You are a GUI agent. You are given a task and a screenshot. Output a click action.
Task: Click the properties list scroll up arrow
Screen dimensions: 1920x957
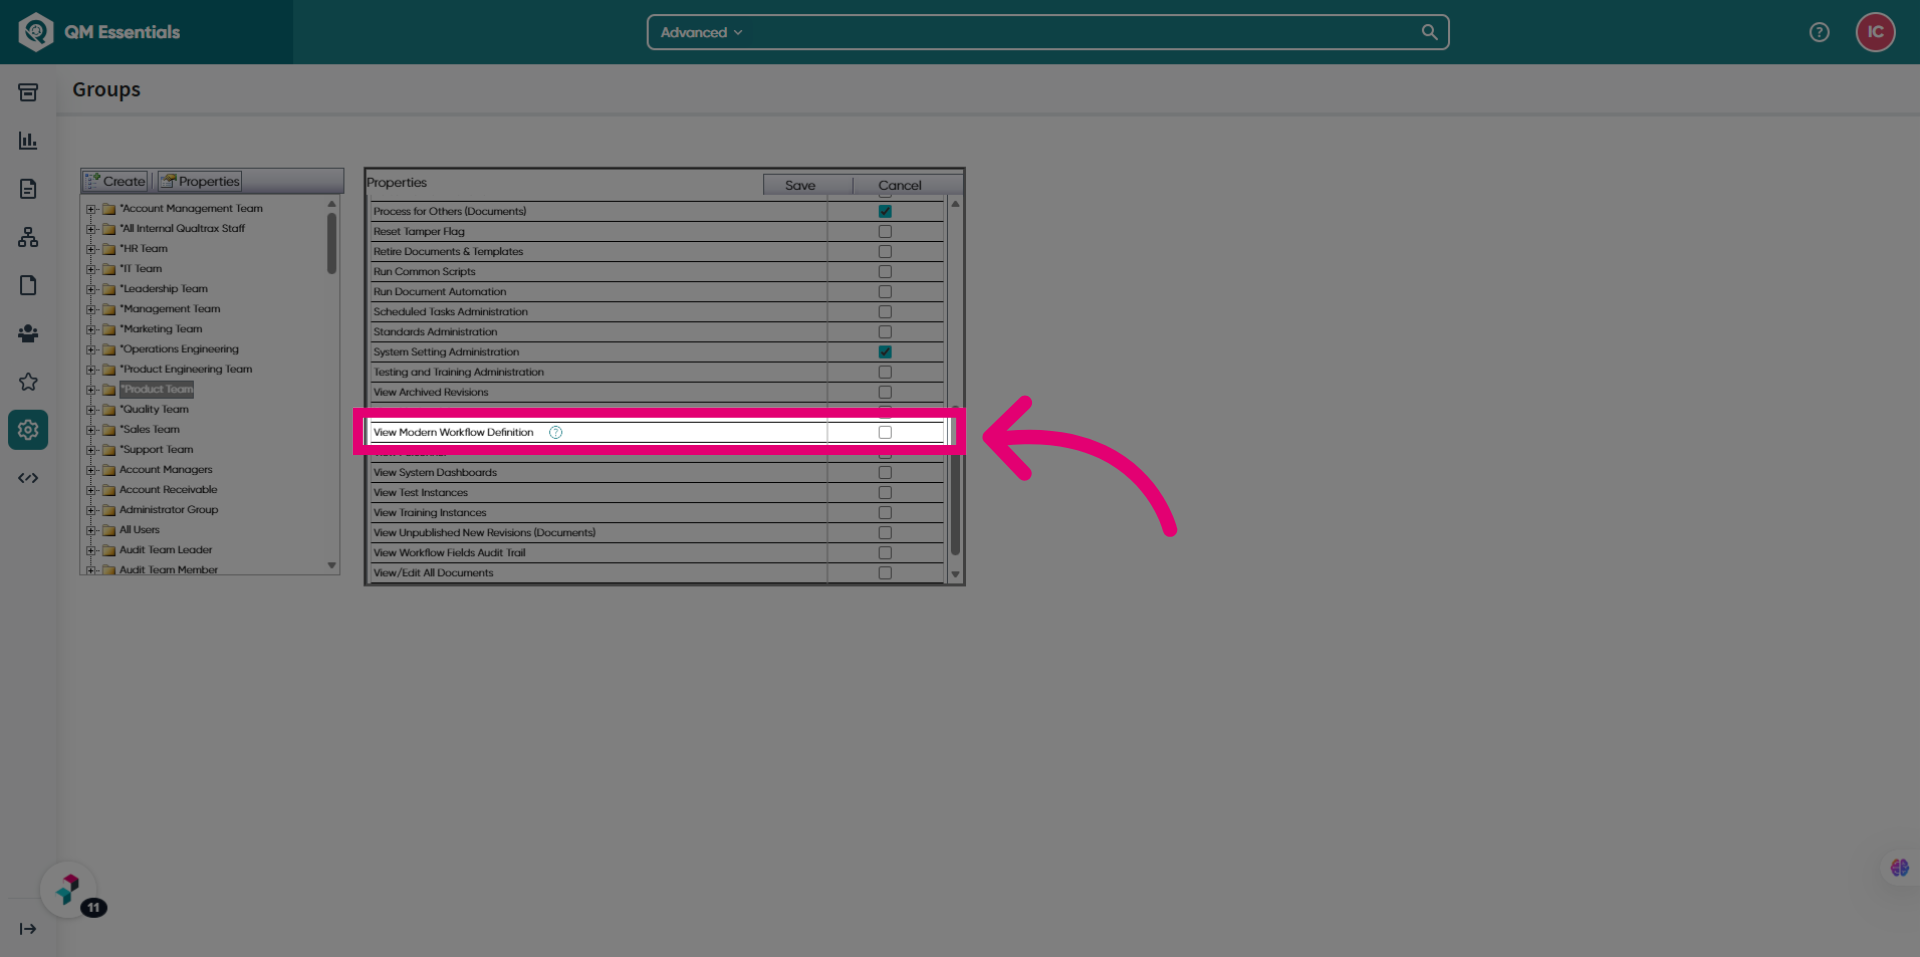[x=955, y=203]
